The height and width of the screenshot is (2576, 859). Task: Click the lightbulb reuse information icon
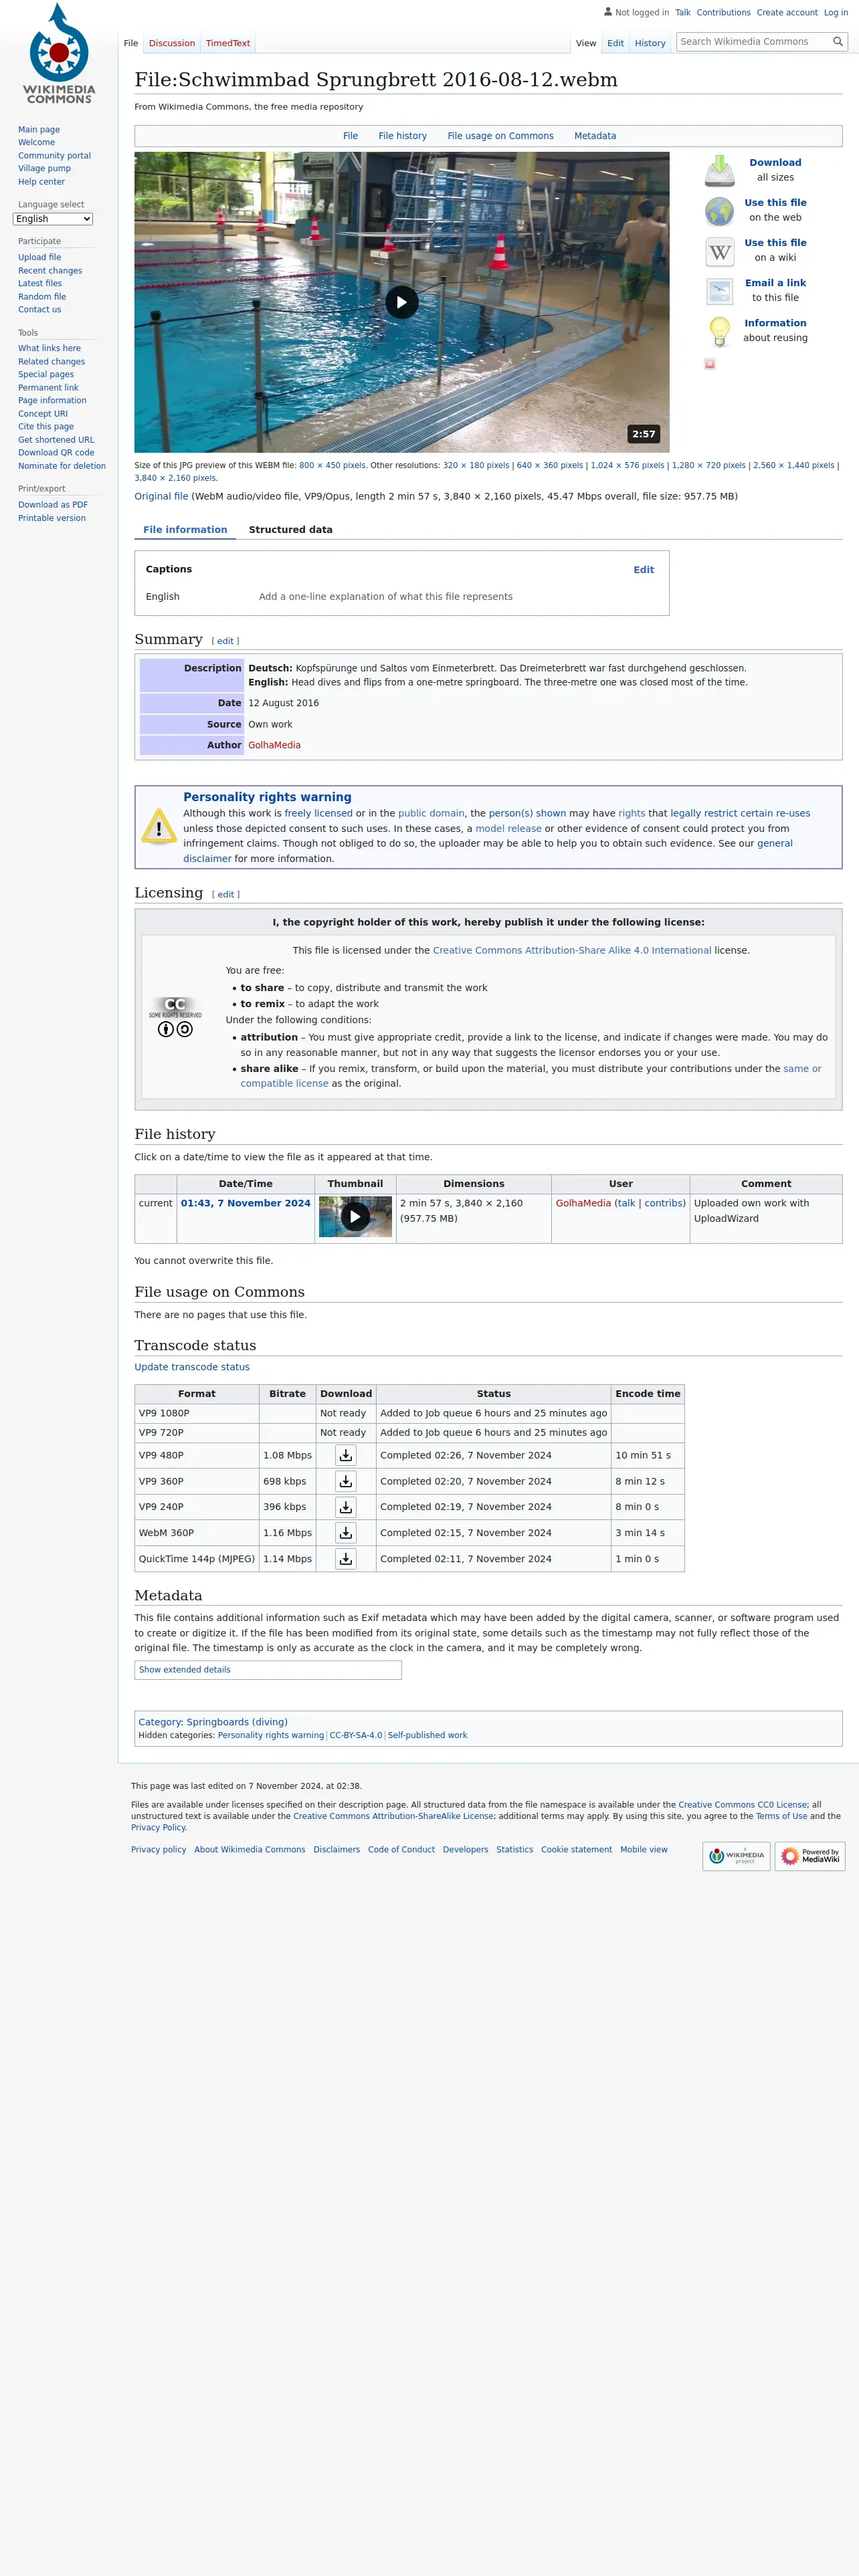tap(719, 331)
